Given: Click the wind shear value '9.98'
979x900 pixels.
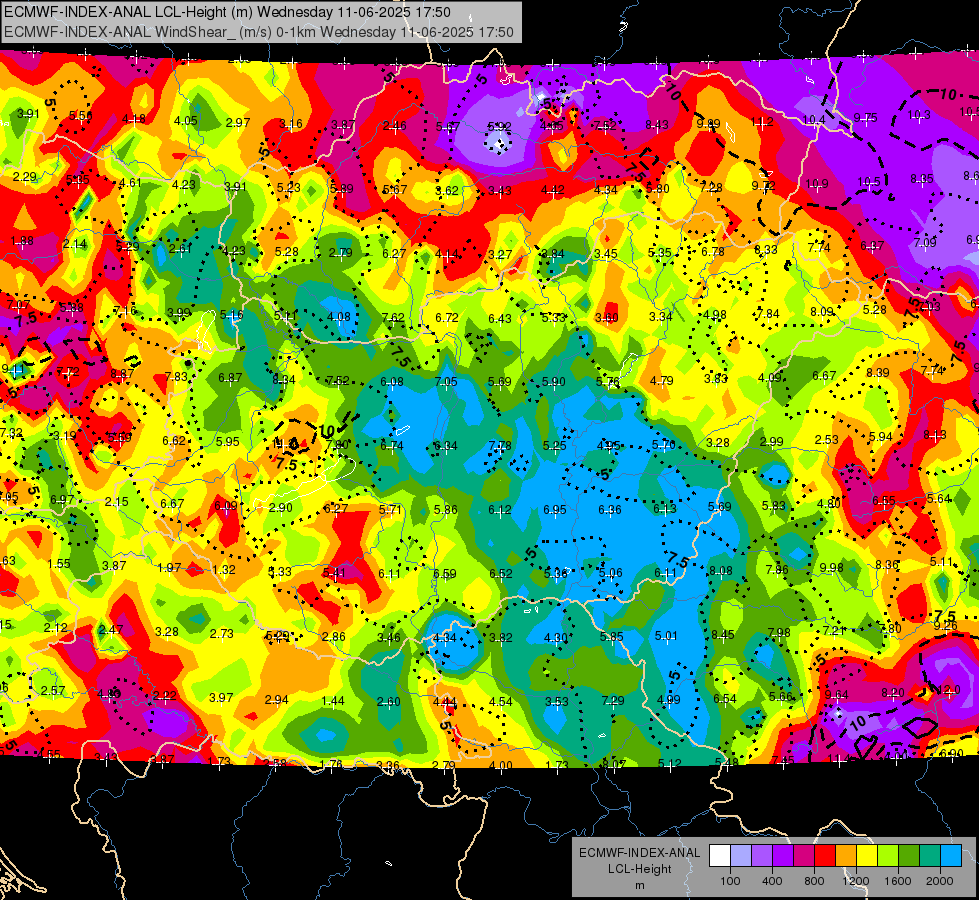Looking at the screenshot, I should click(x=832, y=568).
